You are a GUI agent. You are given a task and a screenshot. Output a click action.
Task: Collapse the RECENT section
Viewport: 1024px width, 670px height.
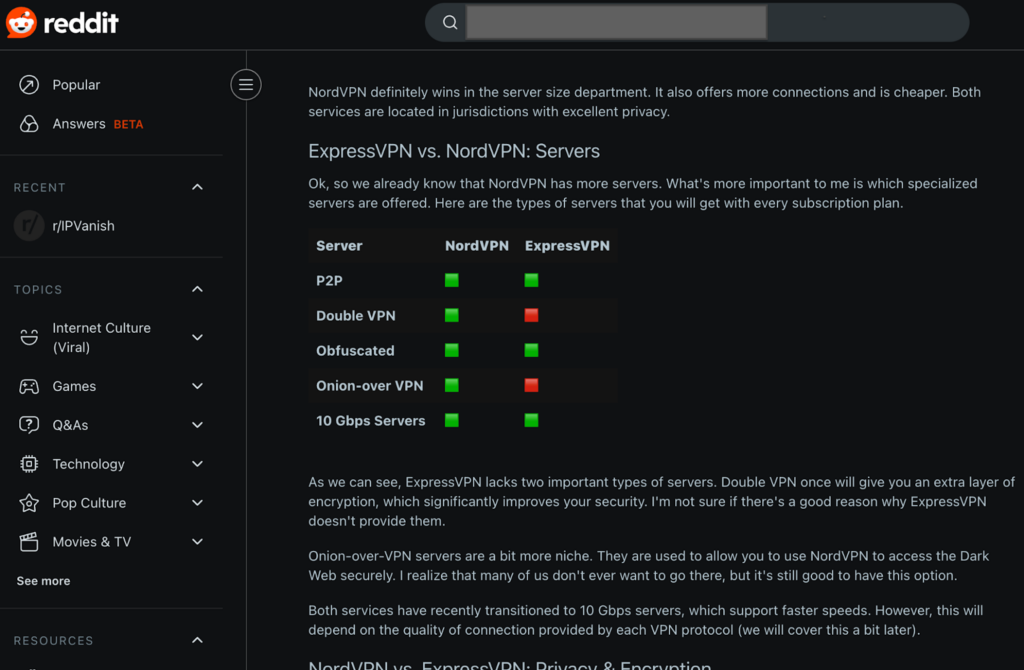[197, 187]
